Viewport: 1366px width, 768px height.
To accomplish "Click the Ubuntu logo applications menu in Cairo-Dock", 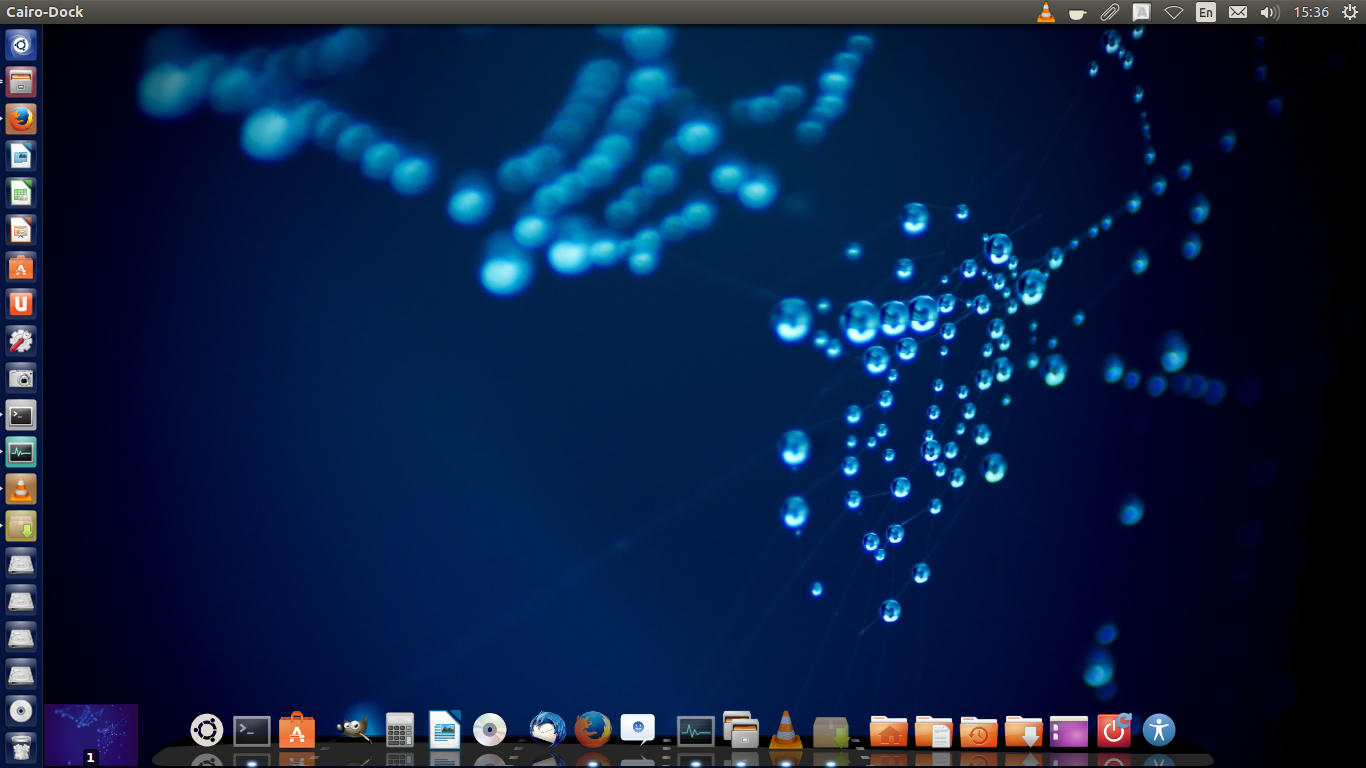I will pyautogui.click(x=207, y=730).
